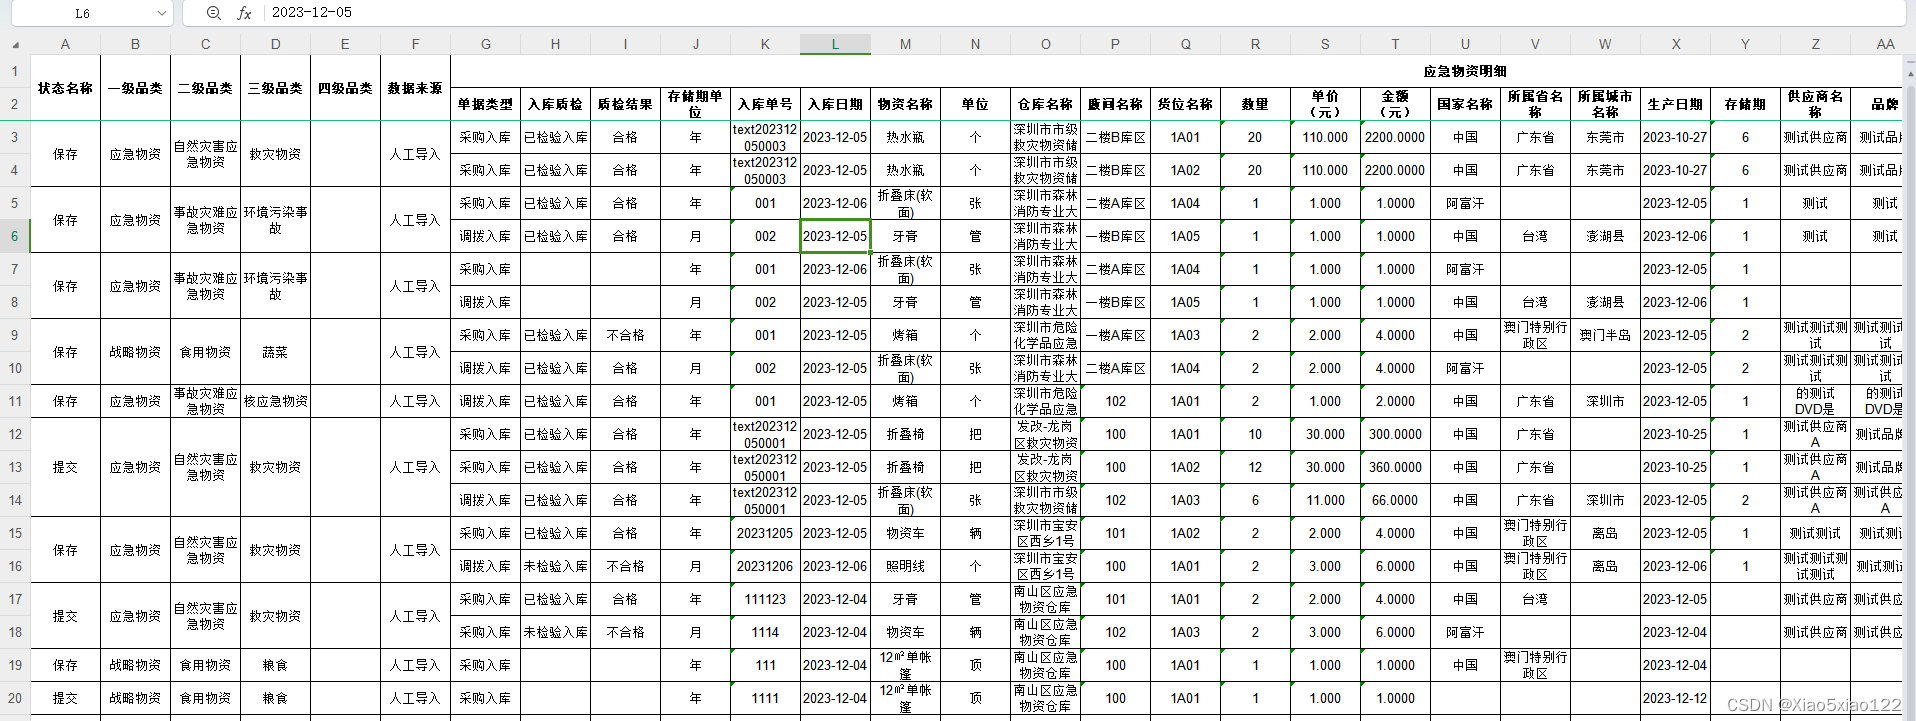Click the 二级品类 header cell
The height and width of the screenshot is (721, 1916).
pos(205,88)
